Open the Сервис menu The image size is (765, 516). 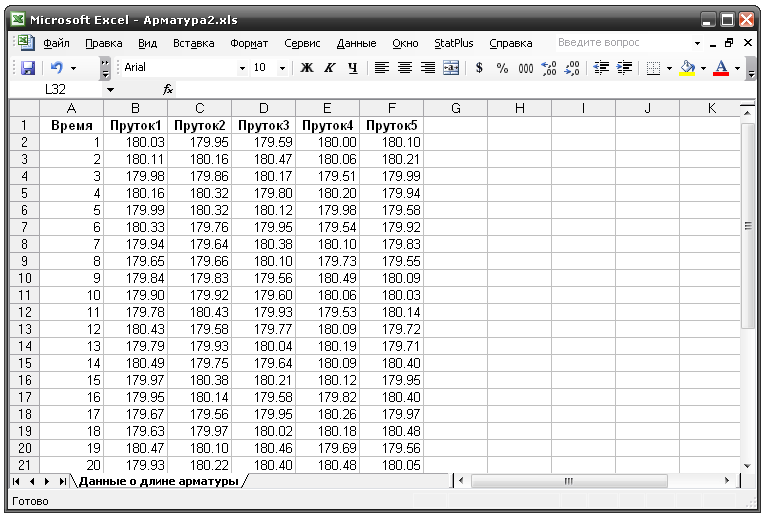pyautogui.click(x=302, y=43)
